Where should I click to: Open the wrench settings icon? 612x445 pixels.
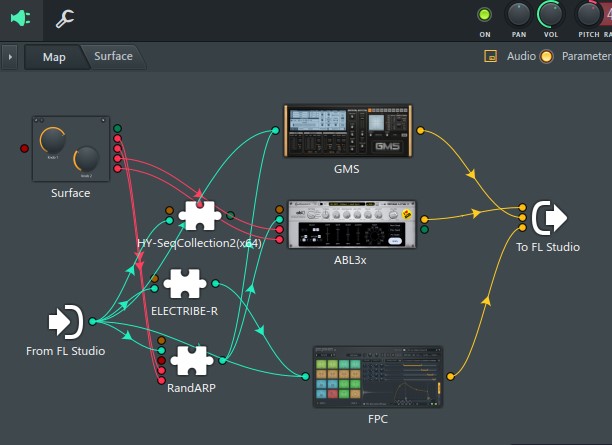(x=65, y=18)
